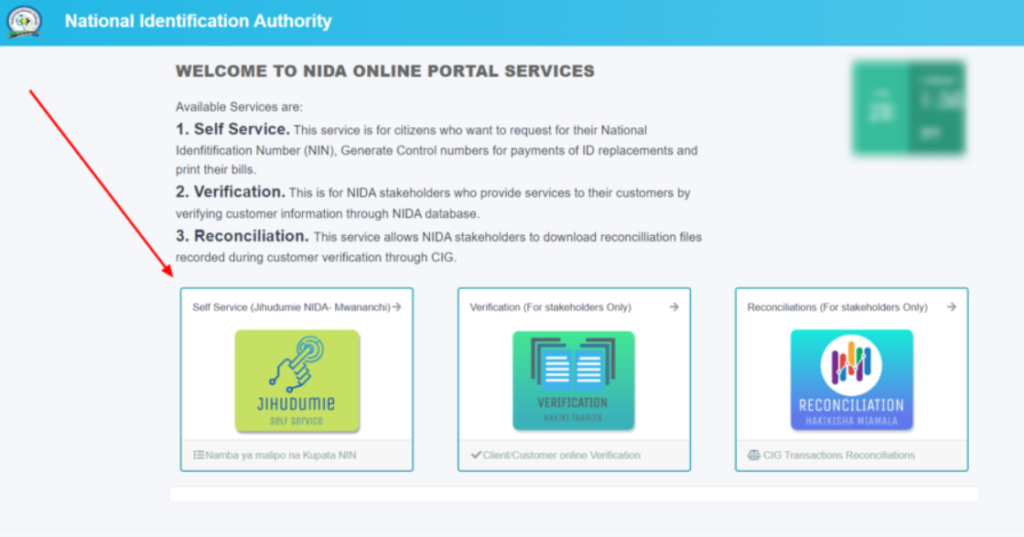Click the National Identification Authority header title

[x=198, y=21]
